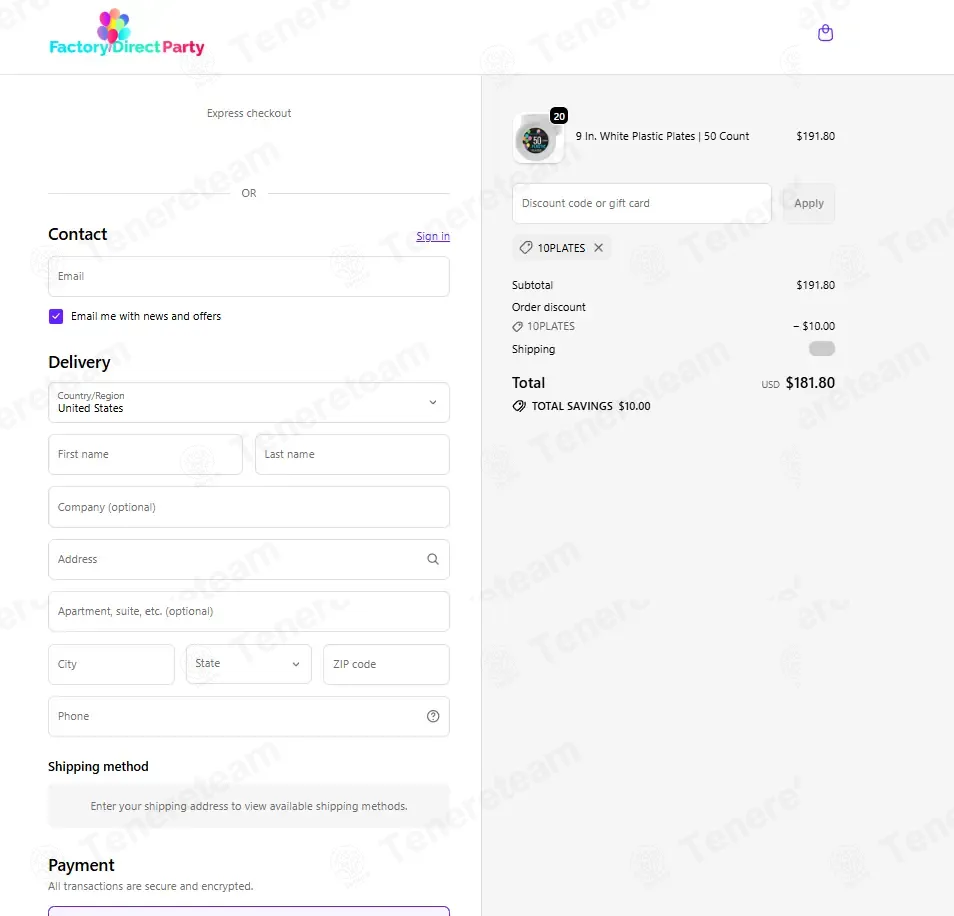Click the Discount code or gift card field
The width and height of the screenshot is (954, 916).
[642, 203]
